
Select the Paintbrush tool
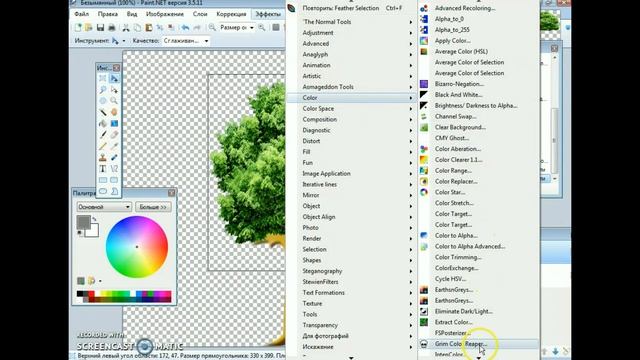103,135
